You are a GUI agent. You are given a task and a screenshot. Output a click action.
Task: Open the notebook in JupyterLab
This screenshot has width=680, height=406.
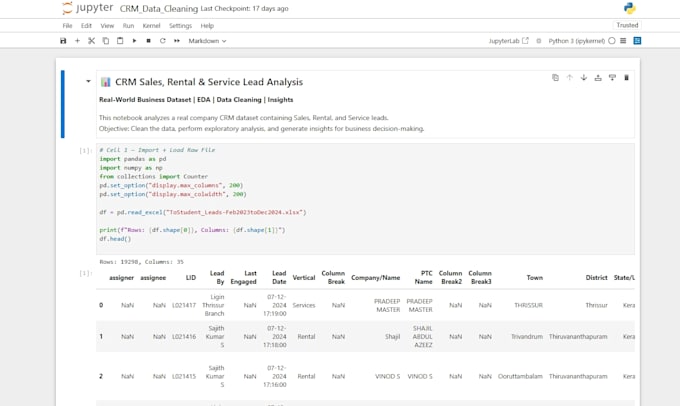point(509,41)
